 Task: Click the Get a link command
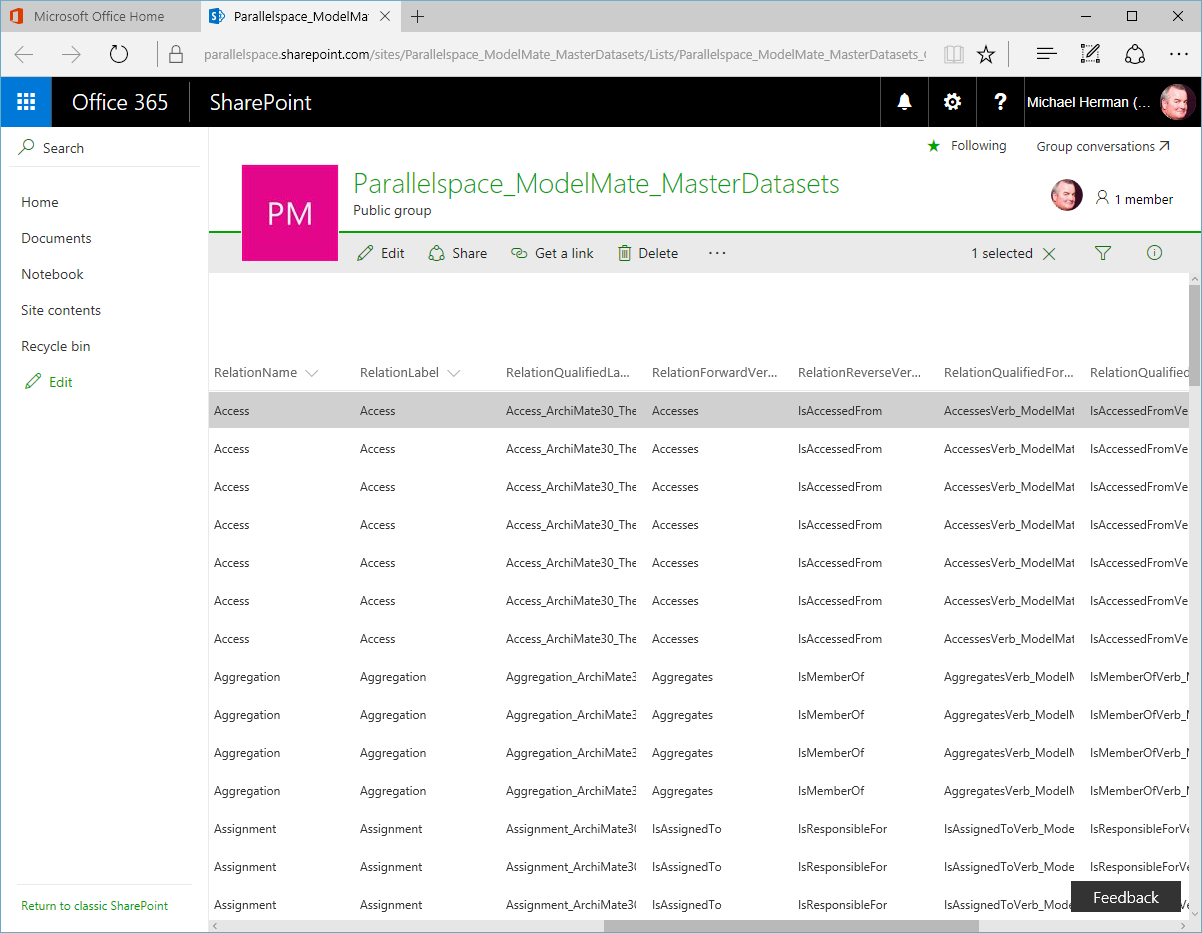[552, 253]
